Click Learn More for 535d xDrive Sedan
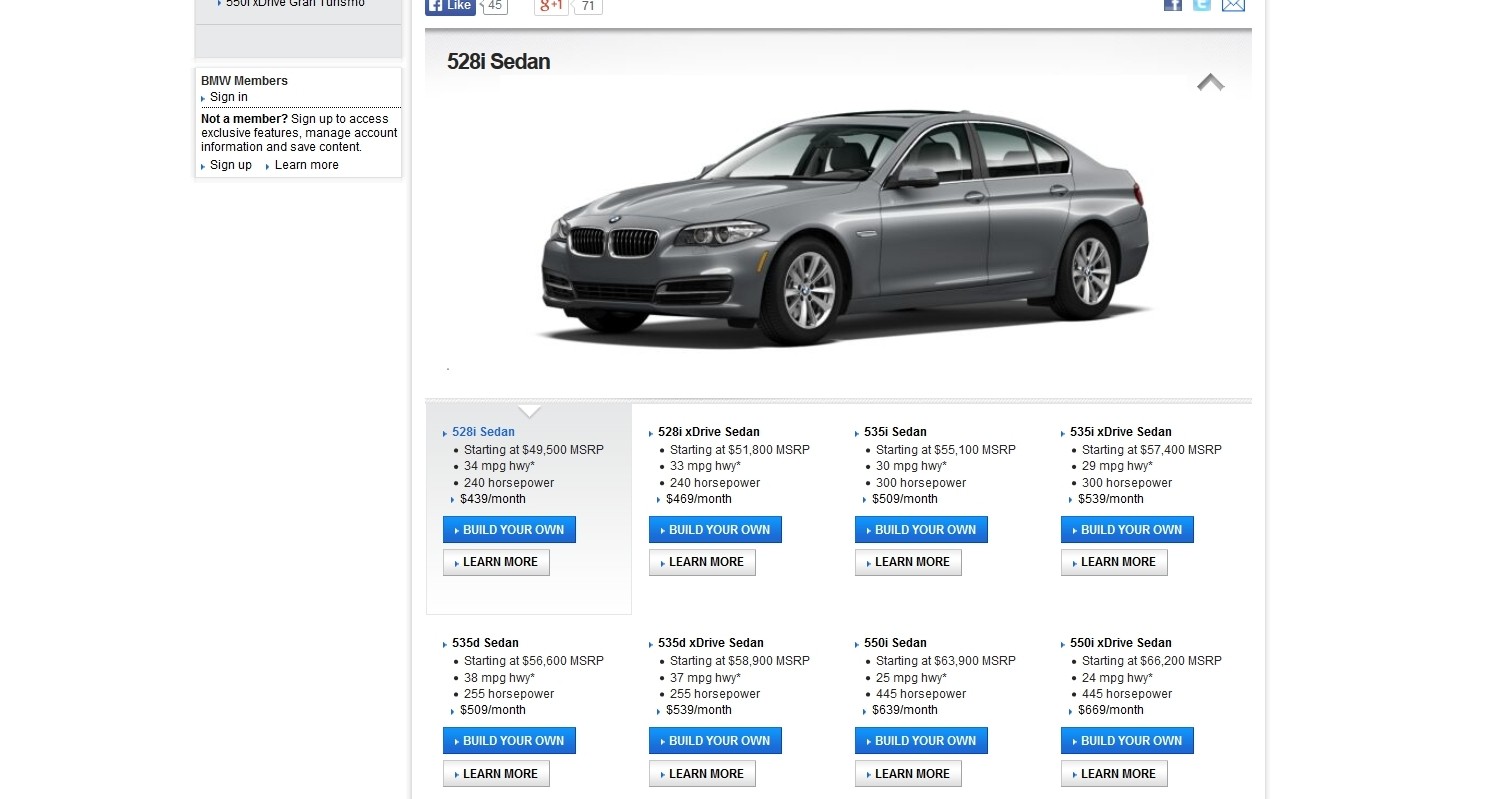1507x799 pixels. coord(702,774)
